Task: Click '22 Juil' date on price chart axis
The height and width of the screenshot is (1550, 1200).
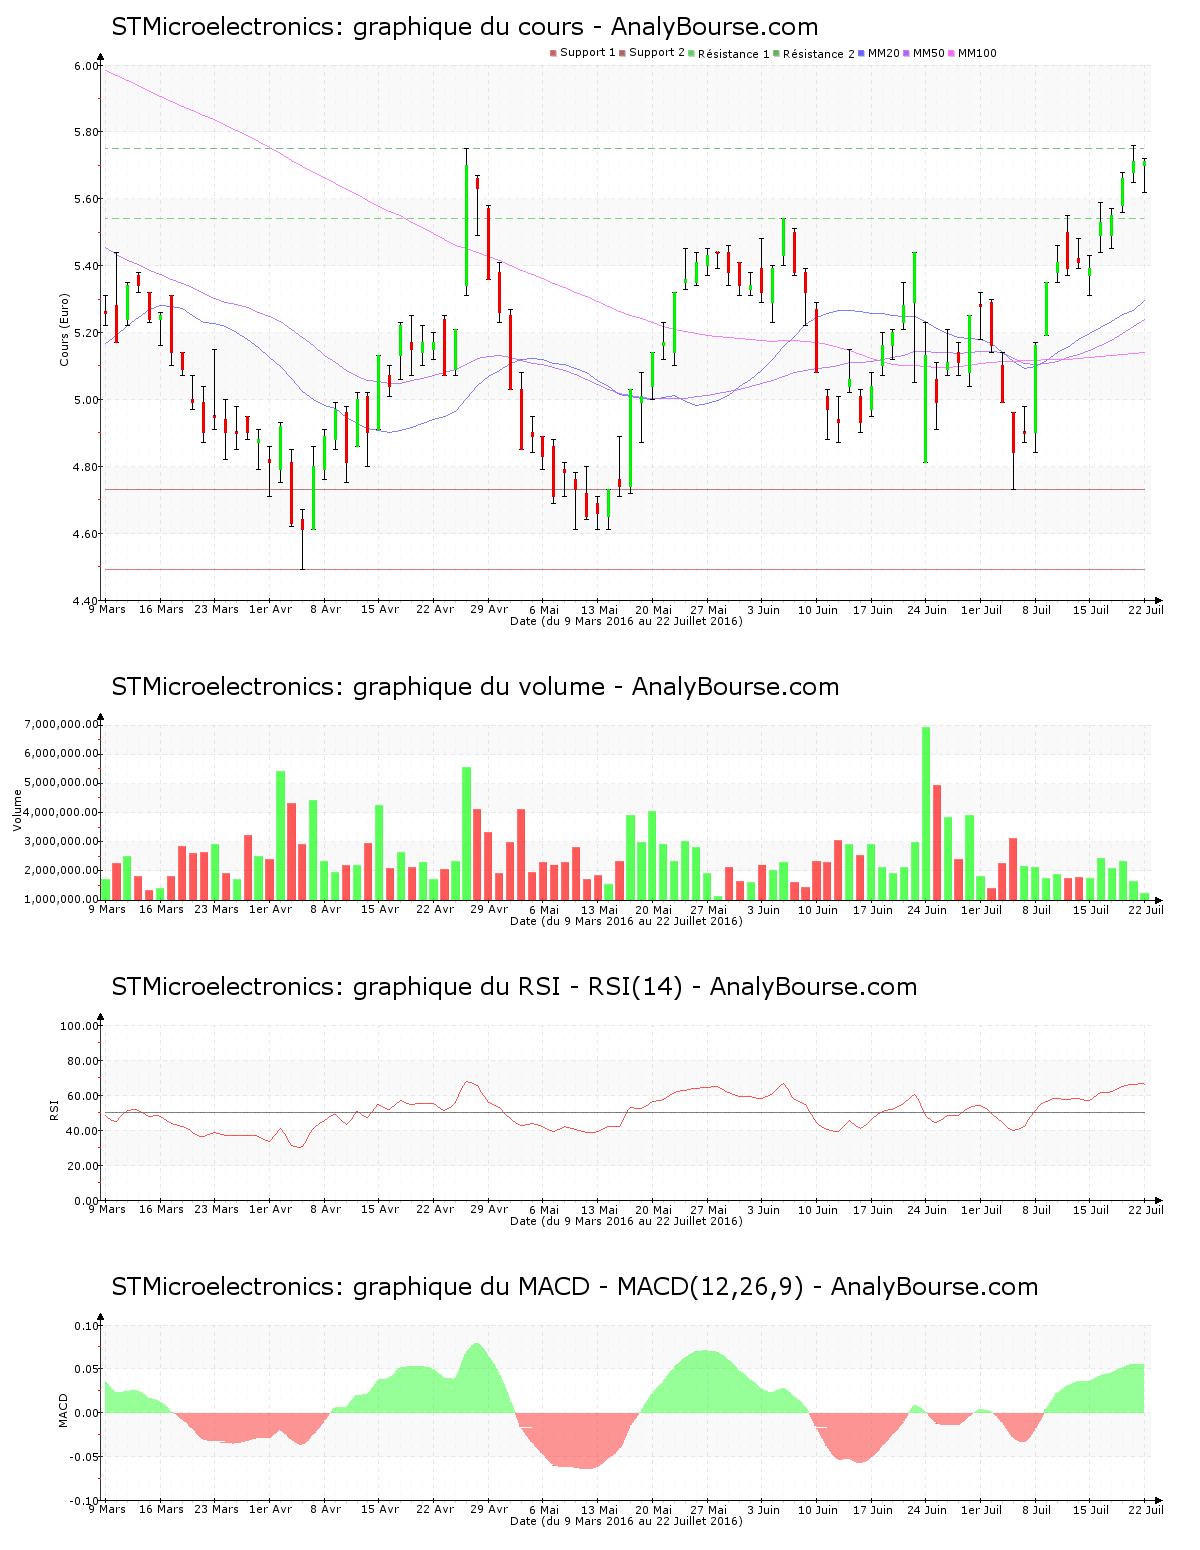Action: pos(1146,609)
